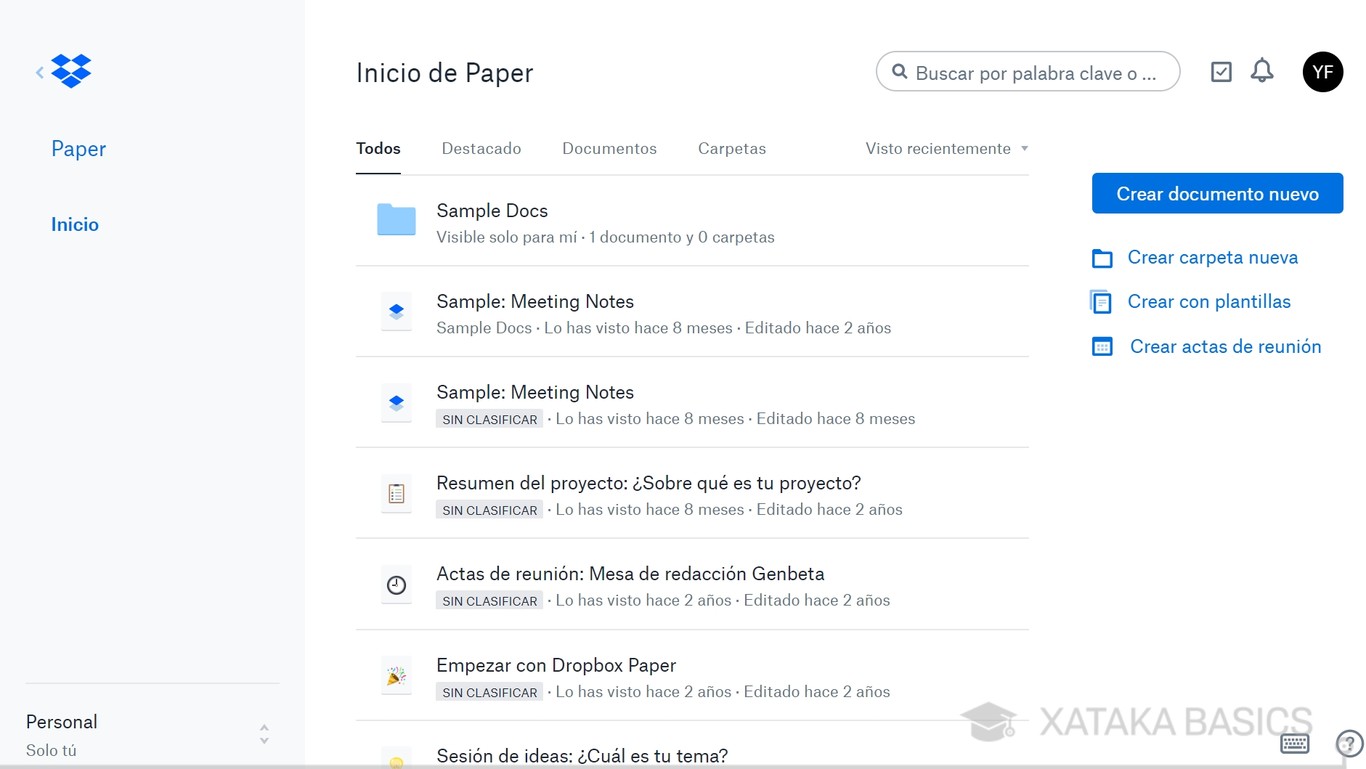Open the tasks checklist icon in header
This screenshot has width=1366, height=769.
coord(1221,71)
